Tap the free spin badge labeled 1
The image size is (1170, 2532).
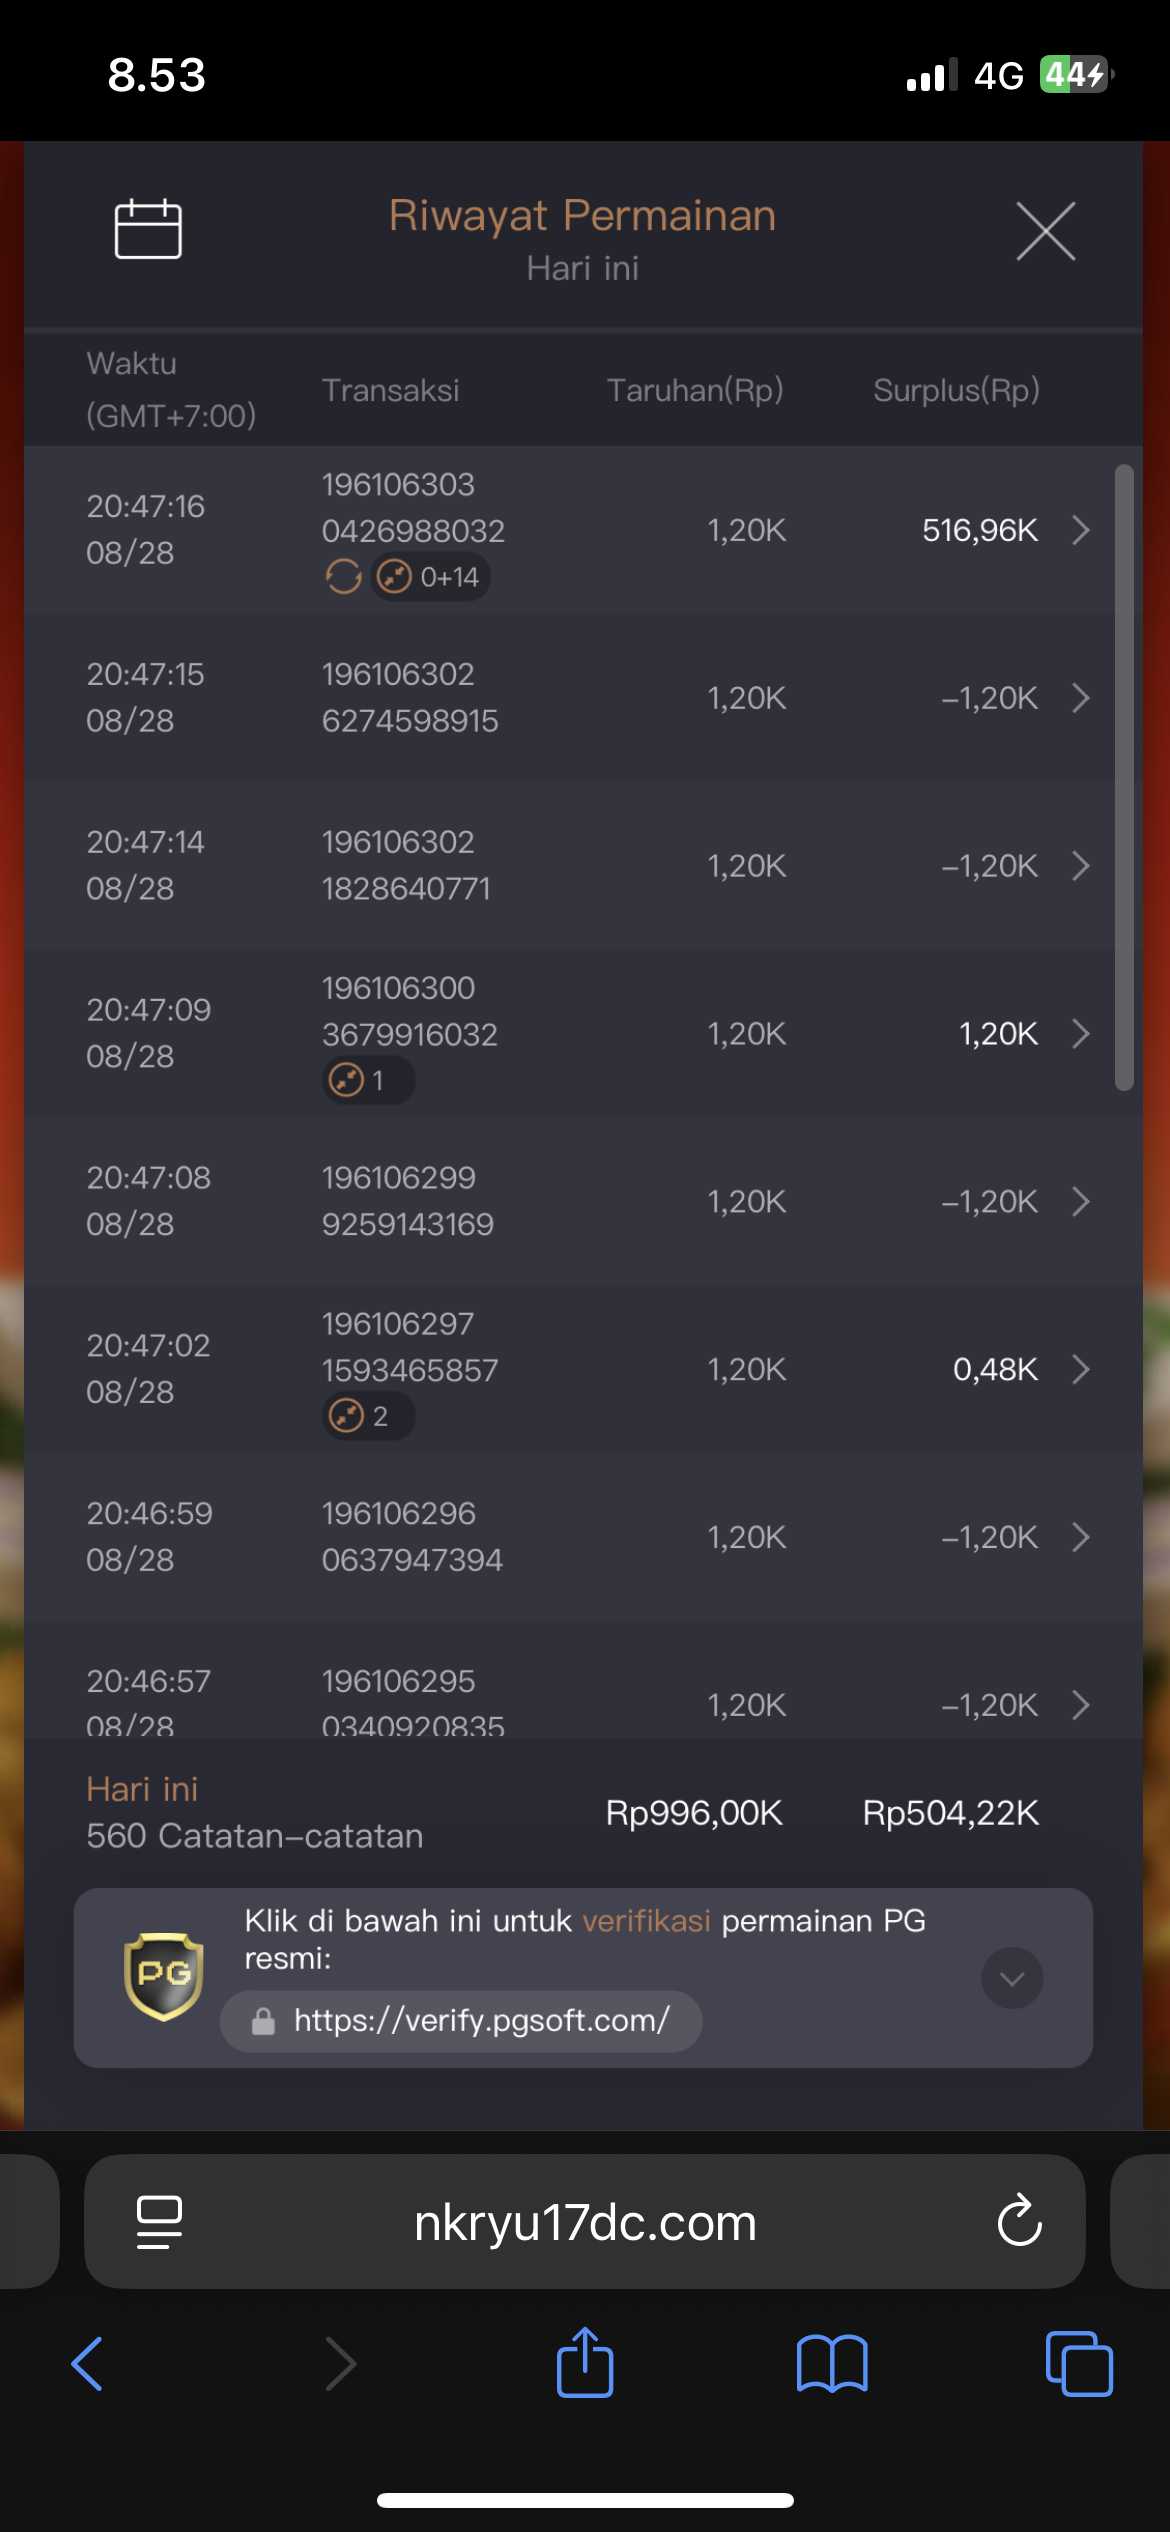point(368,1080)
